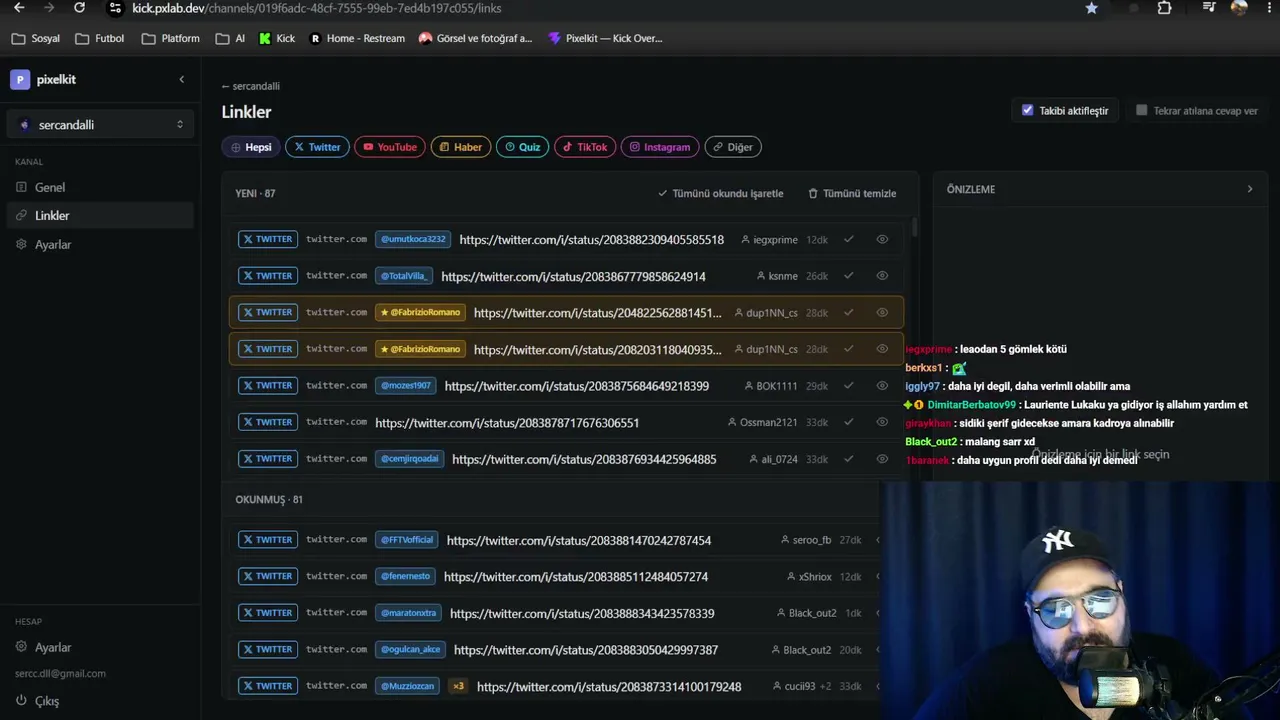Open the browser extensions puzzle icon
Screen dimensions: 1280x720
[x=1165, y=8]
